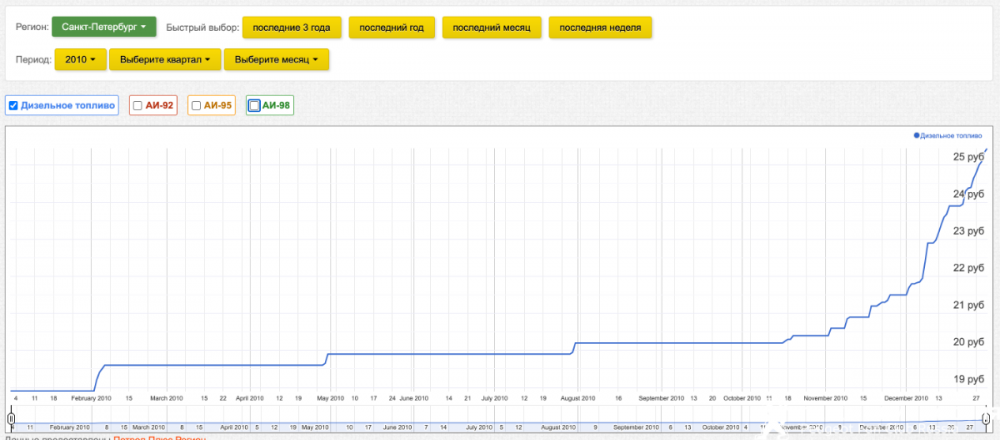1000x440 pixels.
Task: Click the Дизельное топливо legend dot
Action: (916, 134)
